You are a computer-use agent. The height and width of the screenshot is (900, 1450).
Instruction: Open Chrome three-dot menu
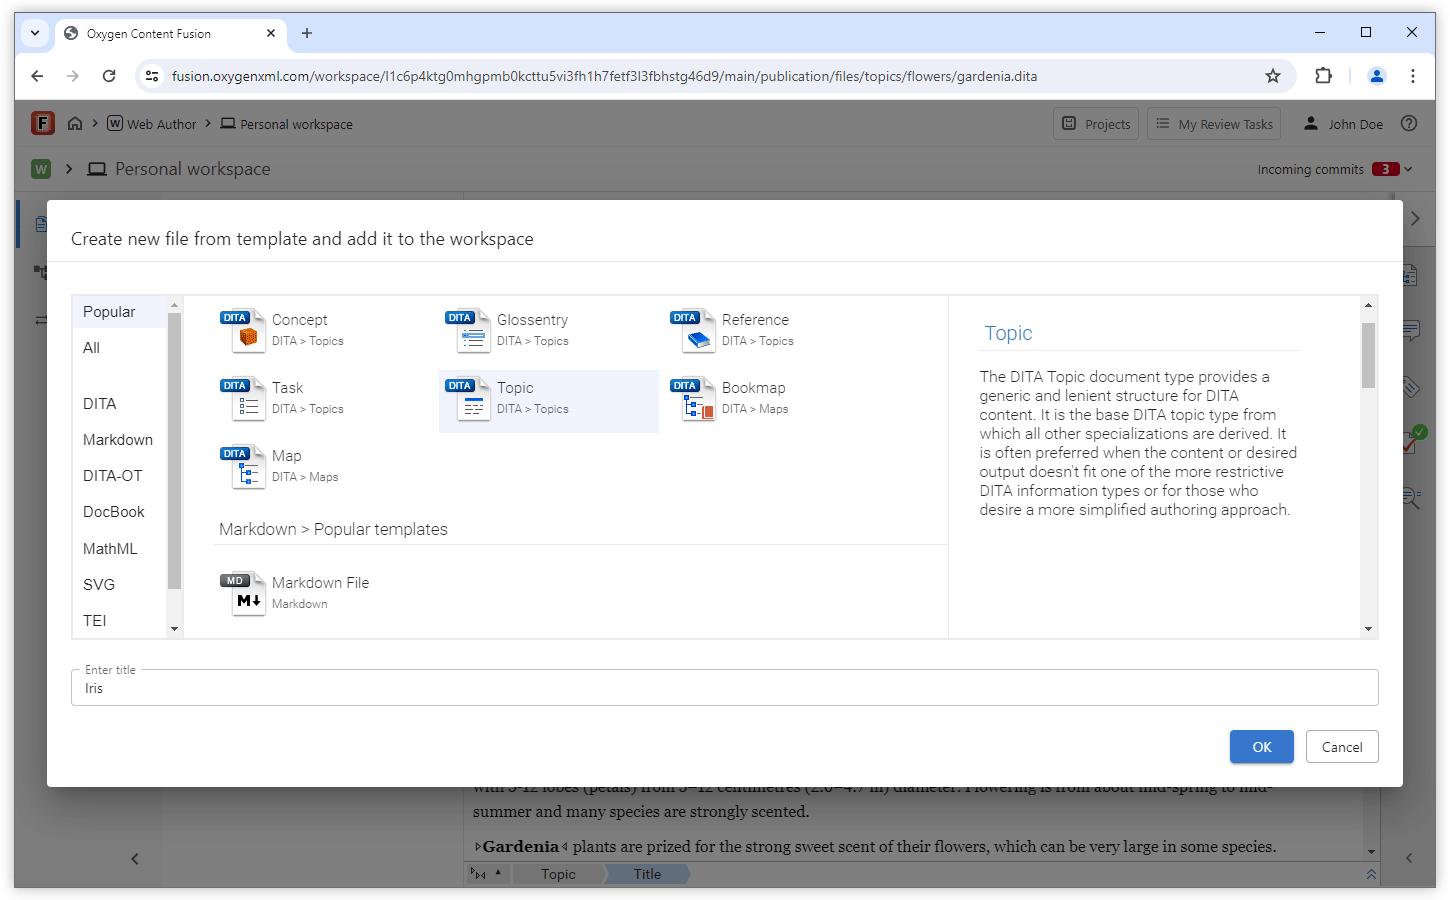1413,76
